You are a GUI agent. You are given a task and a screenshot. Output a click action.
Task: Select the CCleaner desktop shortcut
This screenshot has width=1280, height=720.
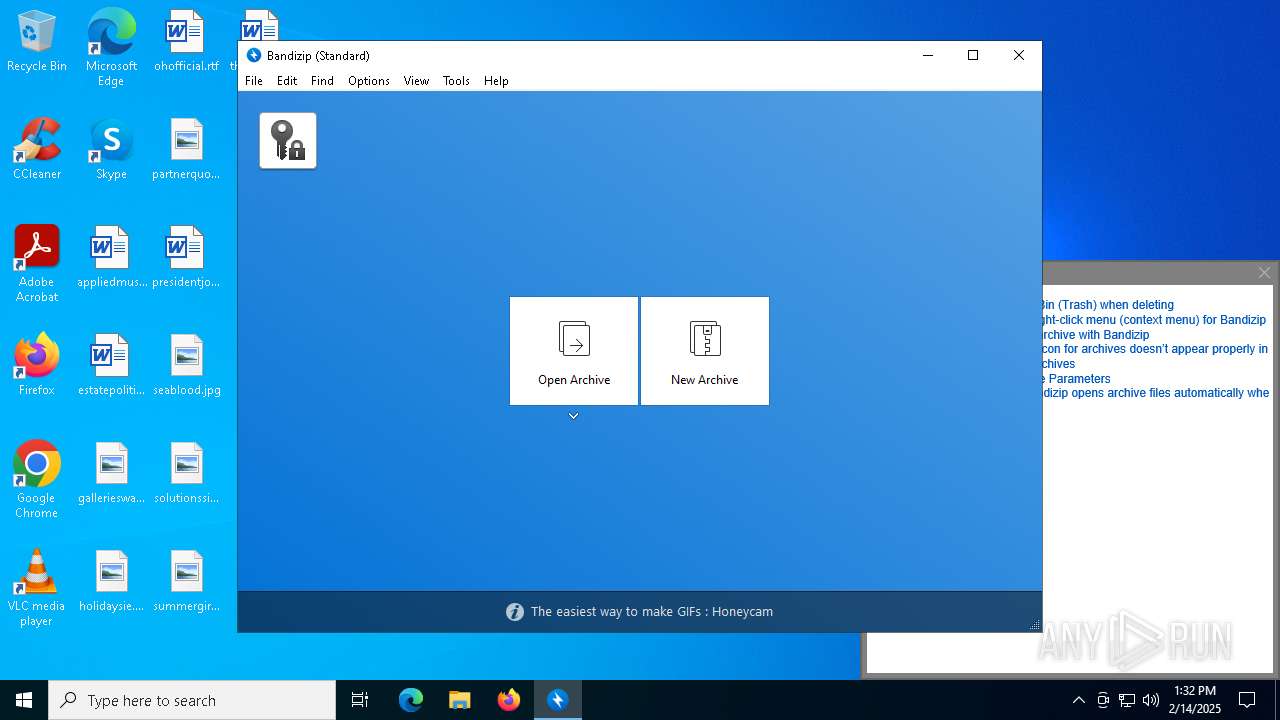37,149
